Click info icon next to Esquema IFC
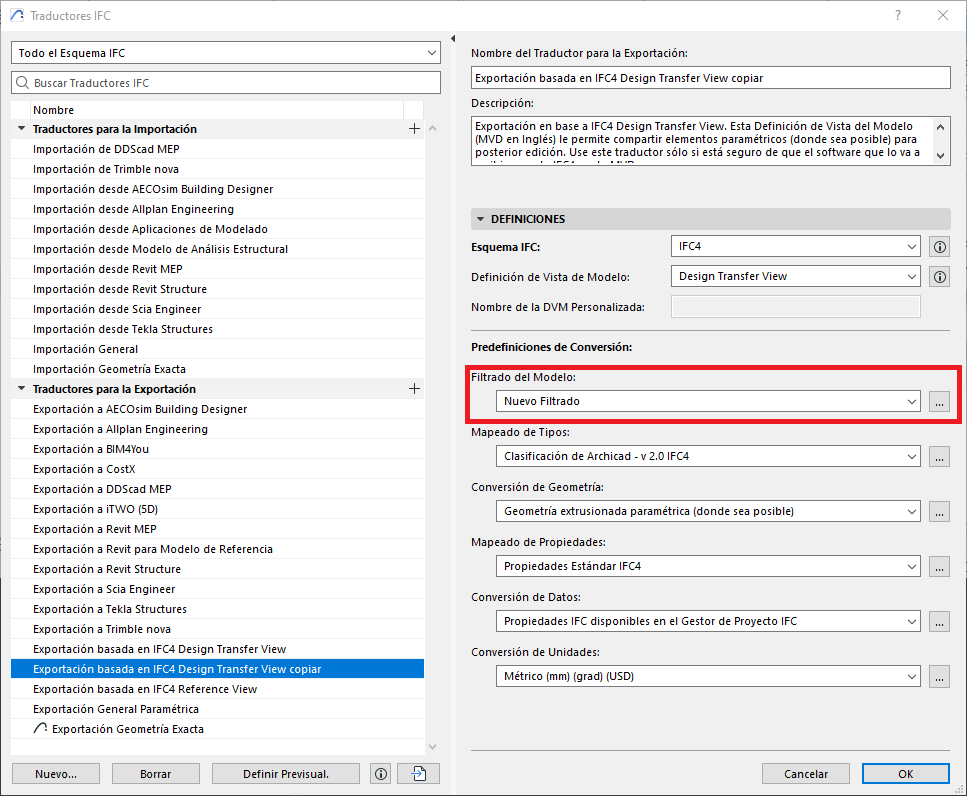The width and height of the screenshot is (967, 796). coord(939,247)
